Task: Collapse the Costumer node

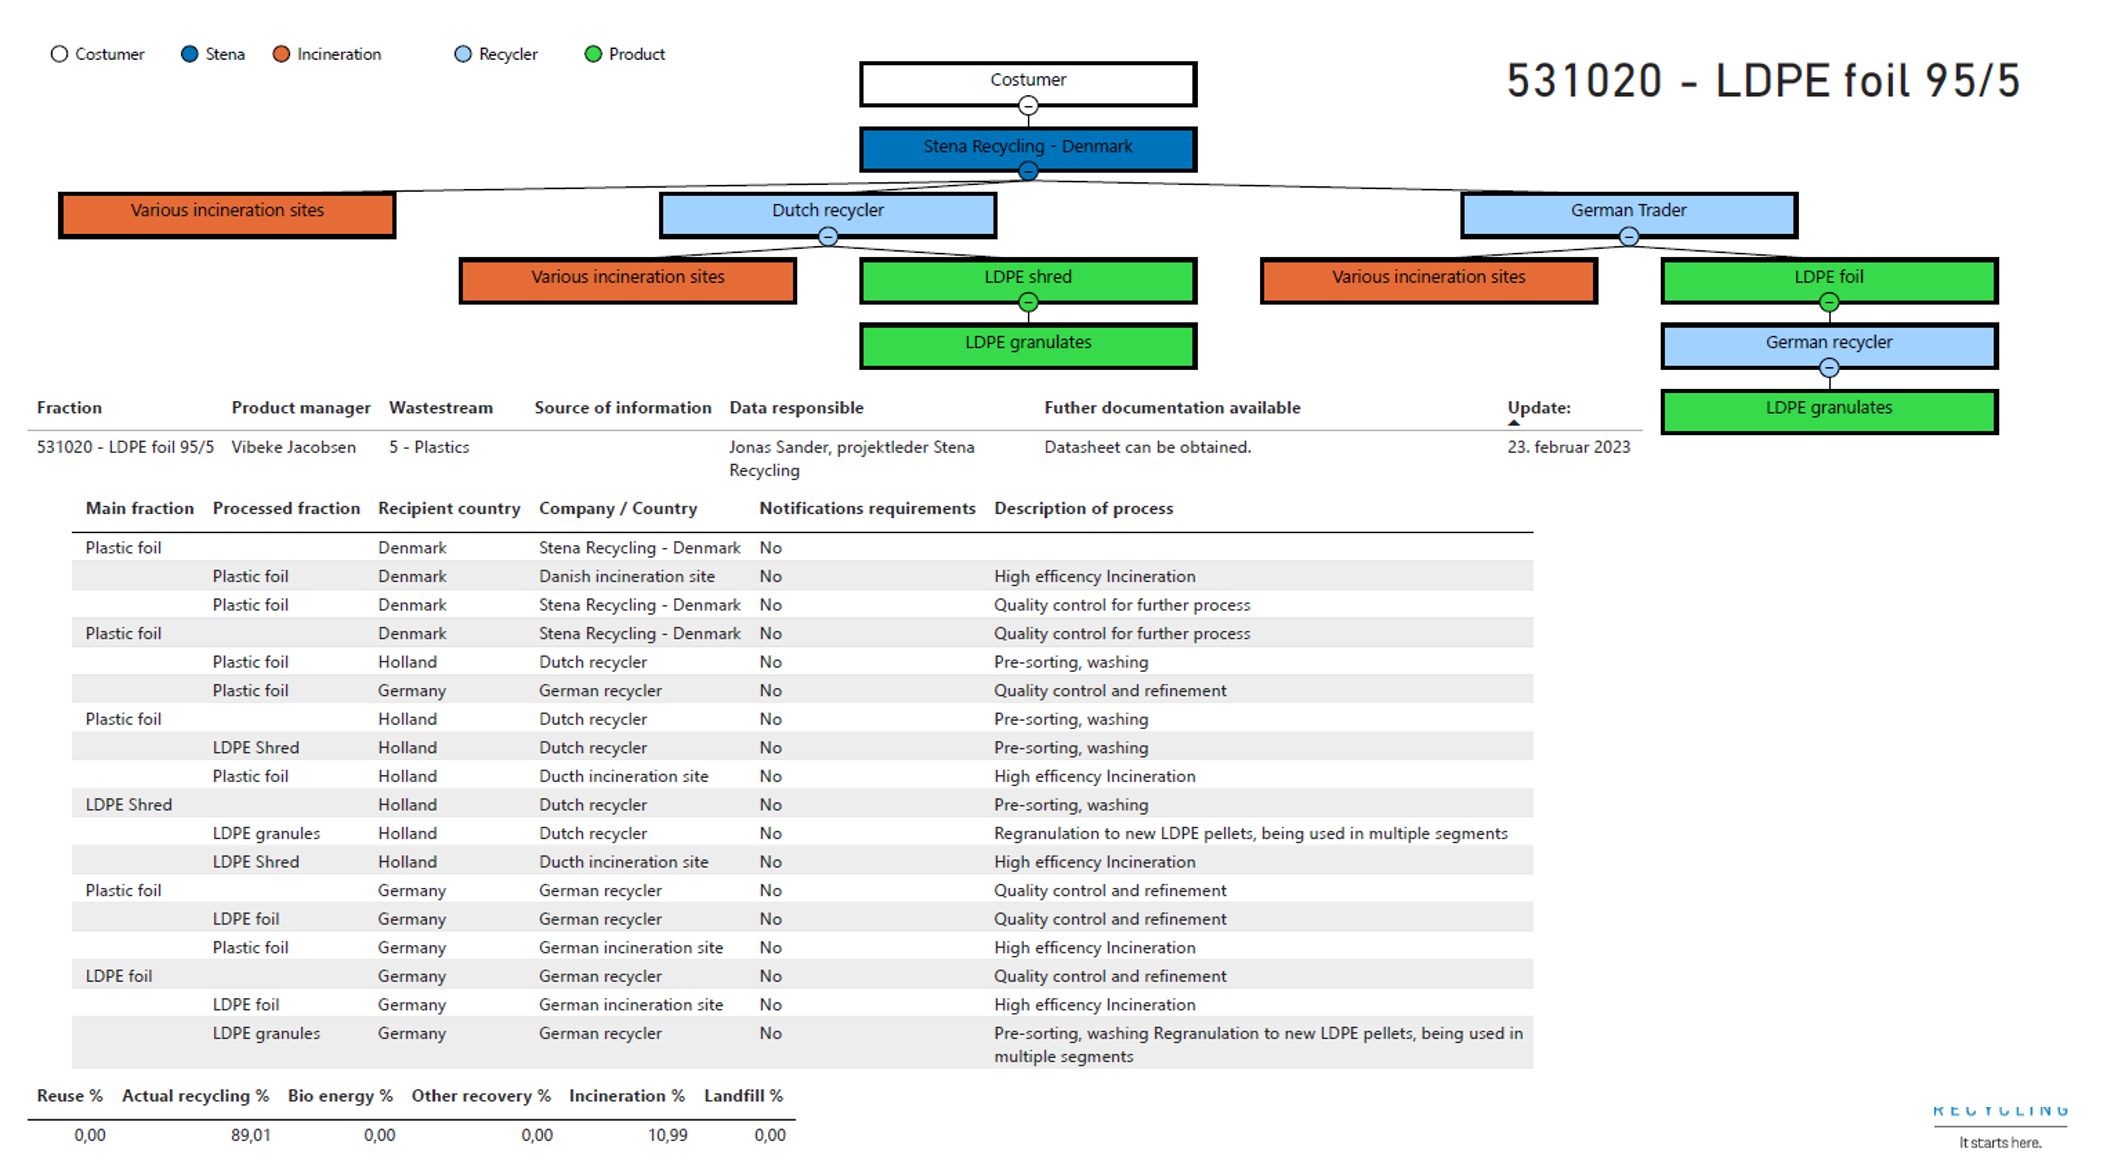Action: tap(1028, 105)
